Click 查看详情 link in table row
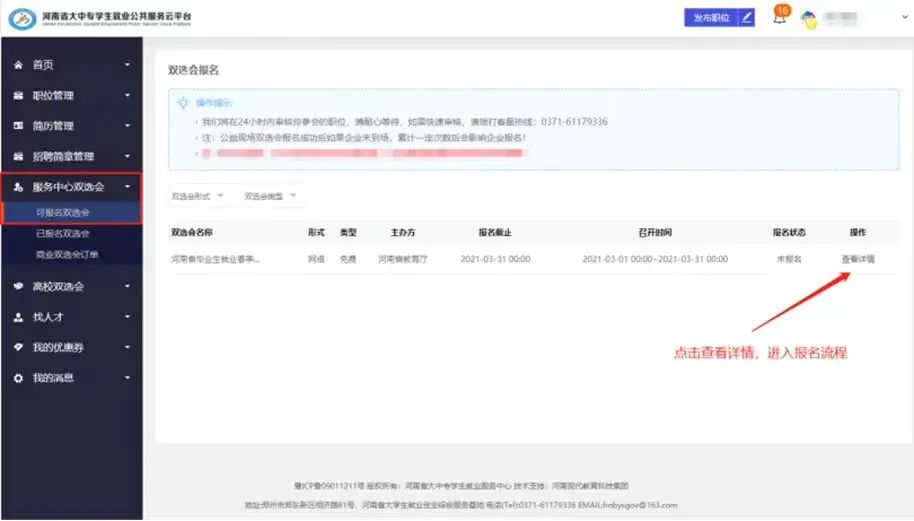 point(857,259)
